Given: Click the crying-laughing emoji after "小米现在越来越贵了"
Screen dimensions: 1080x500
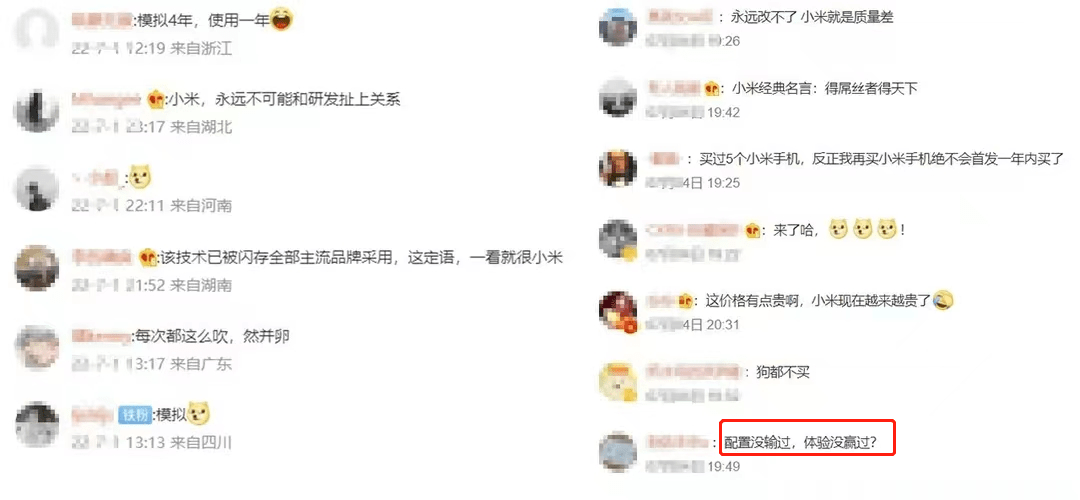Looking at the screenshot, I should click(x=944, y=300).
